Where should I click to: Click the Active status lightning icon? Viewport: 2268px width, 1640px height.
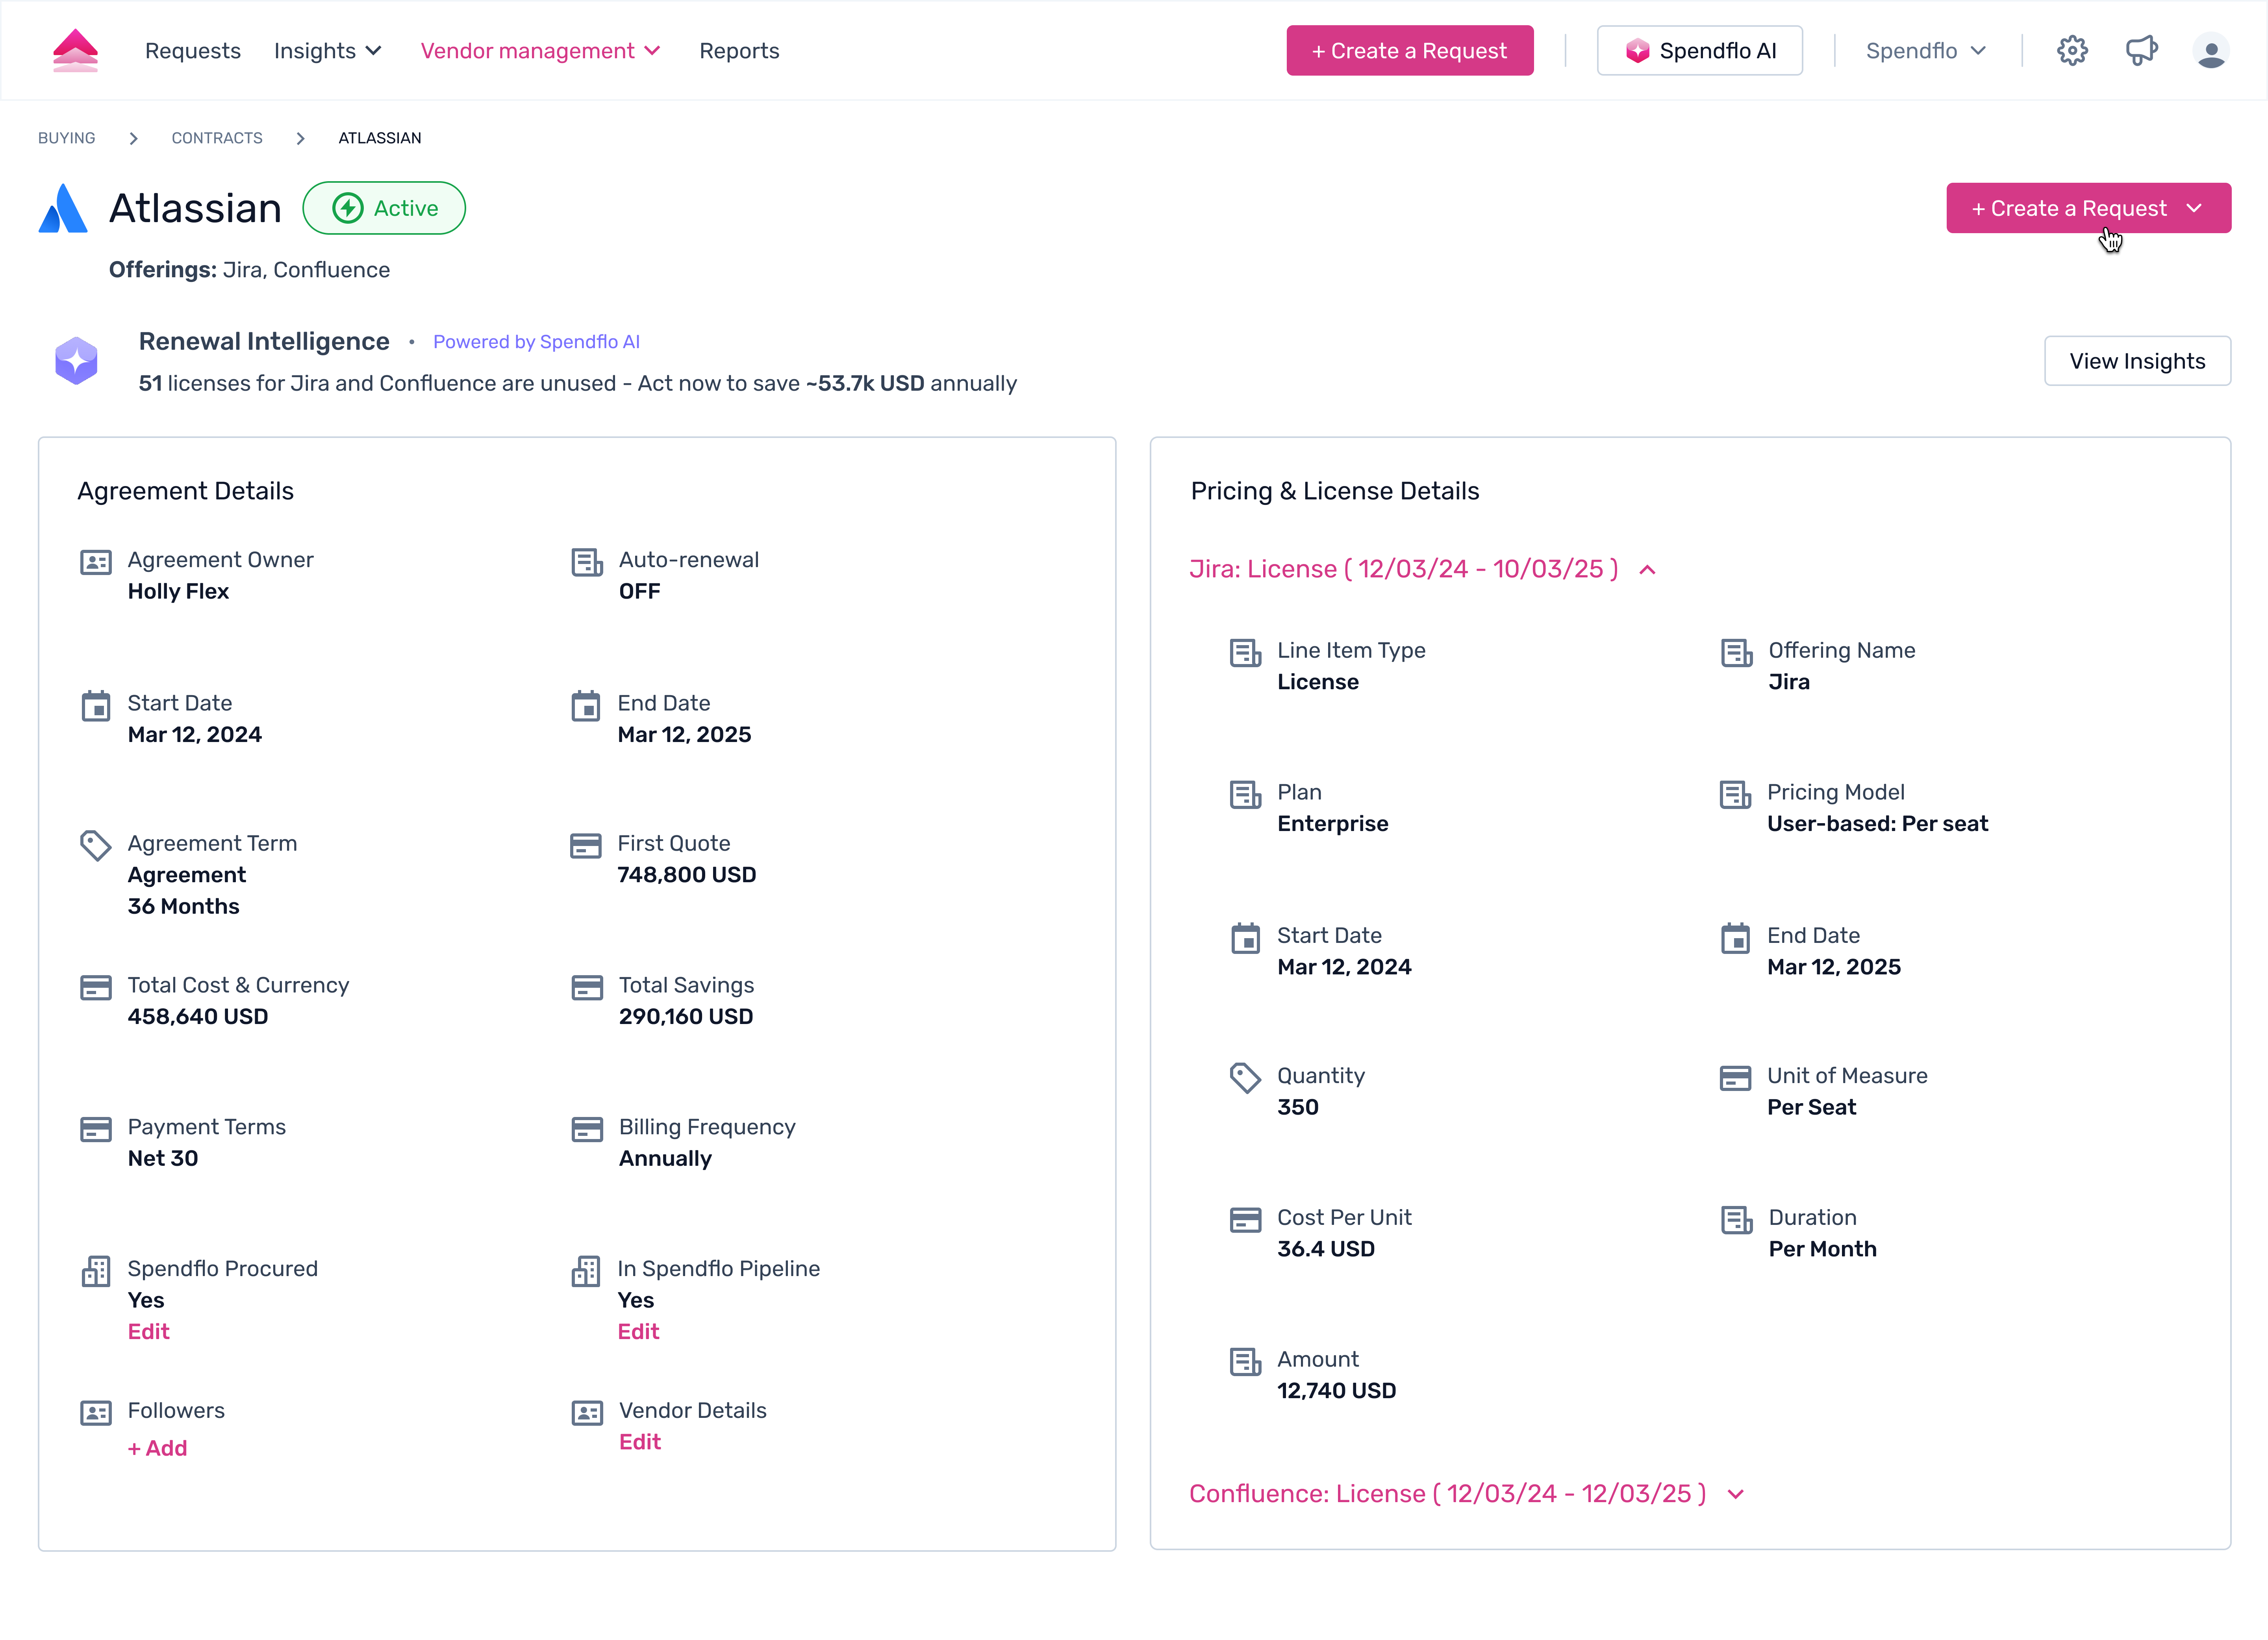[x=348, y=208]
